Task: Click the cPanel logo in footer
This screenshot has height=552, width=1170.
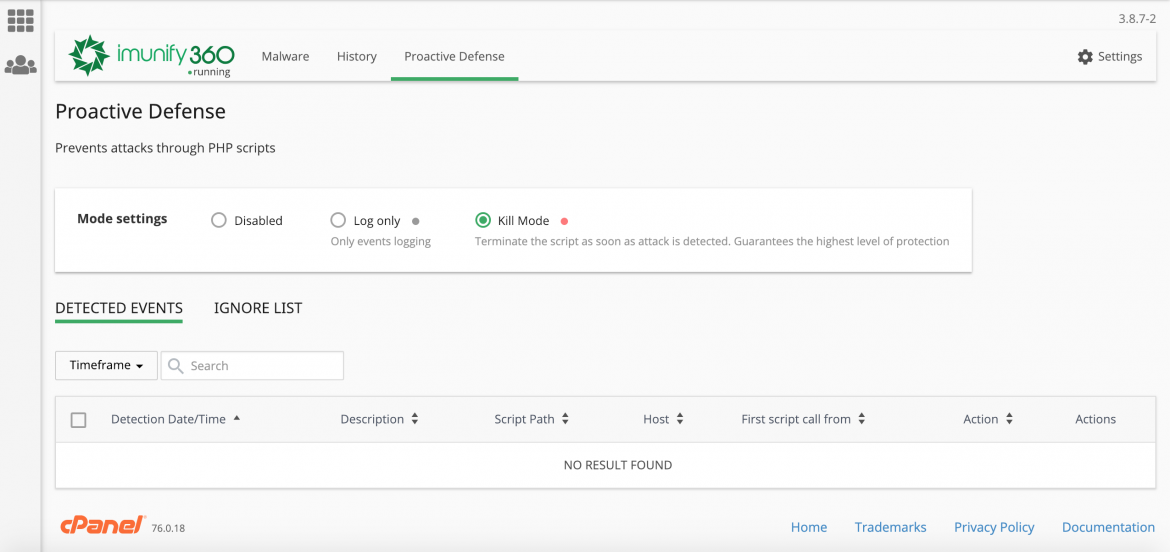Action: pos(100,526)
